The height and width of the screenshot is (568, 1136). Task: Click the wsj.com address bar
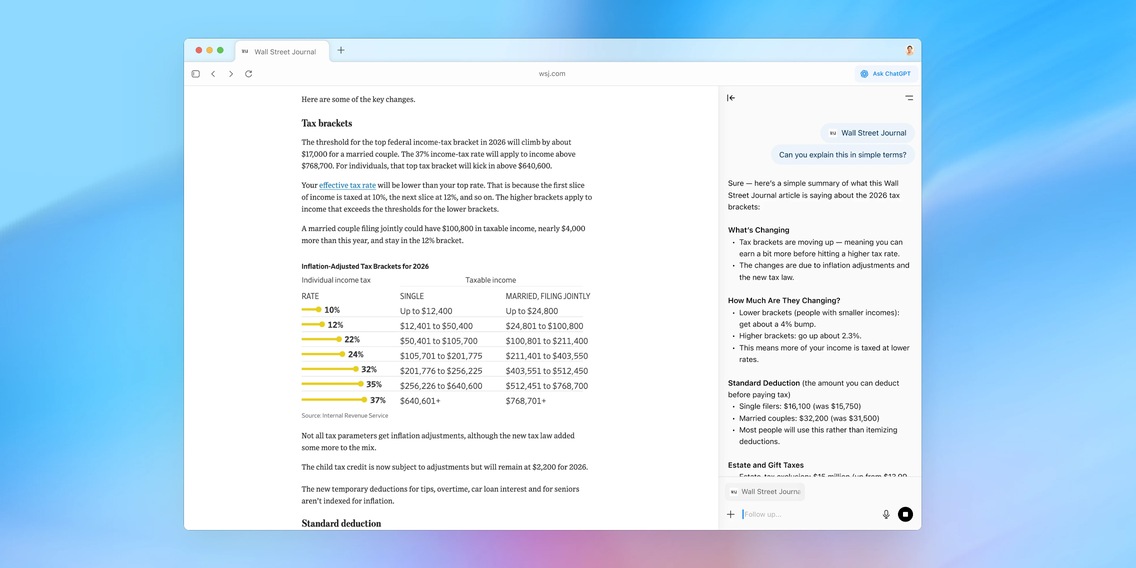[x=552, y=74]
